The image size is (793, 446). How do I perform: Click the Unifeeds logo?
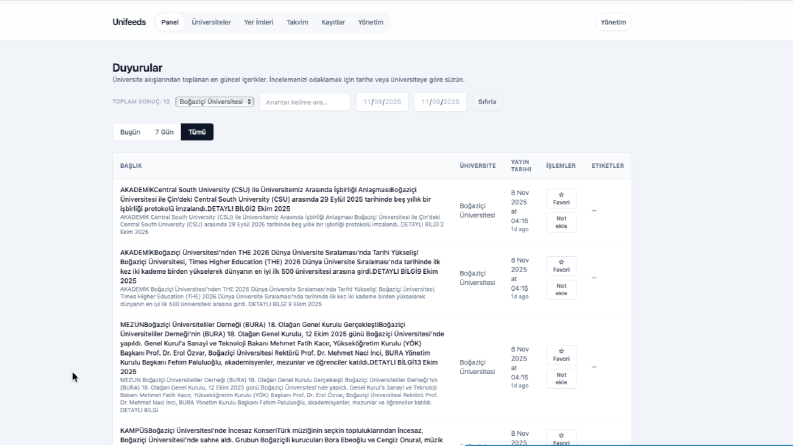click(x=129, y=22)
